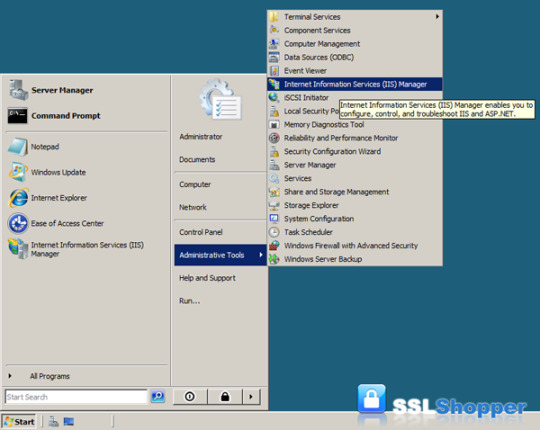Select Computer Management text entry

[322, 44]
